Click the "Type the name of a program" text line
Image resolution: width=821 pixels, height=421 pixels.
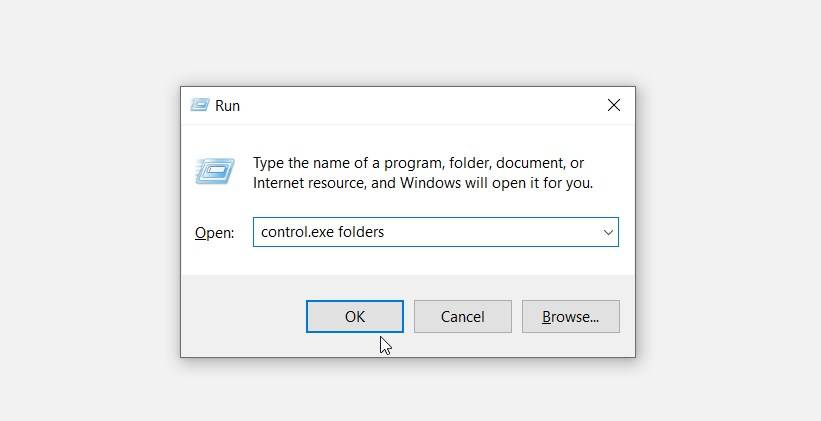click(418, 163)
